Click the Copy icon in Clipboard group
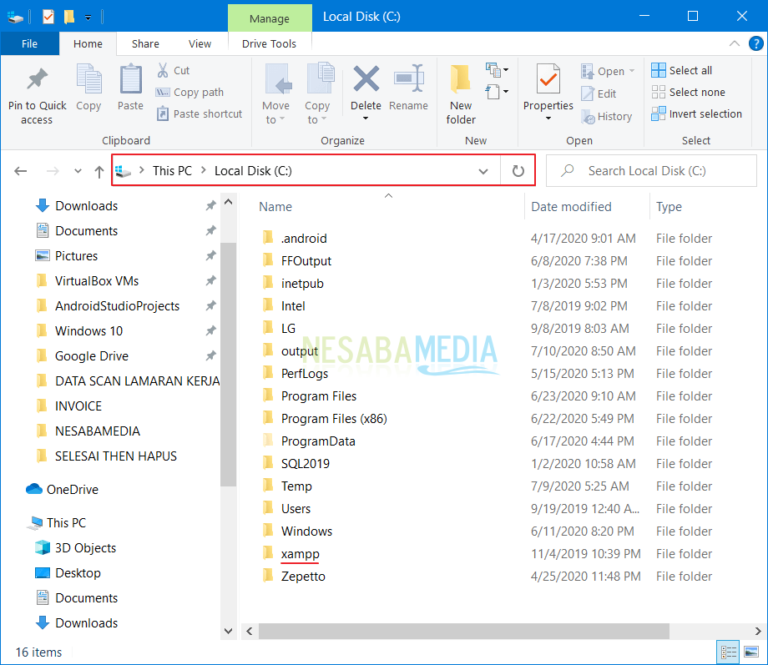 pos(89,79)
